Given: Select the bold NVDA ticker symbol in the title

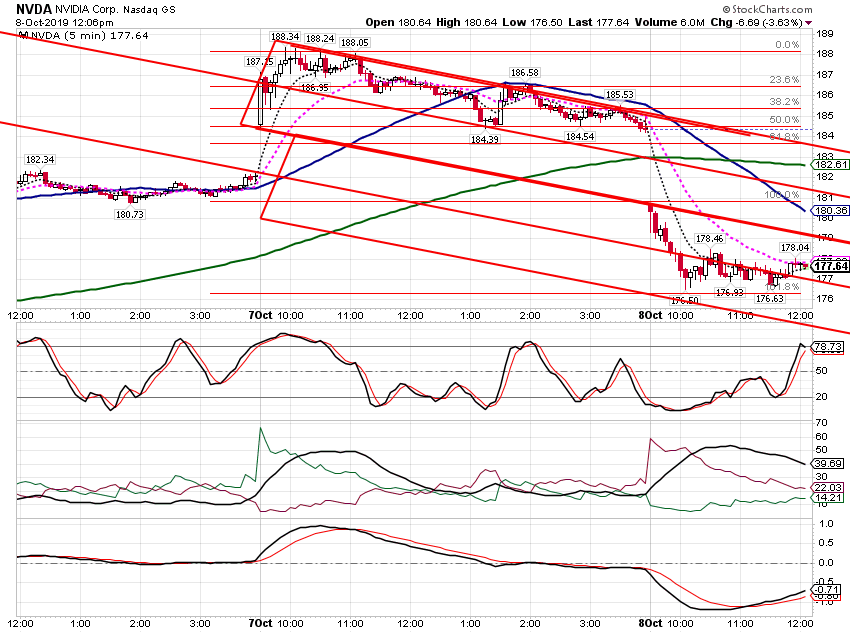Looking at the screenshot, I should [34, 9].
